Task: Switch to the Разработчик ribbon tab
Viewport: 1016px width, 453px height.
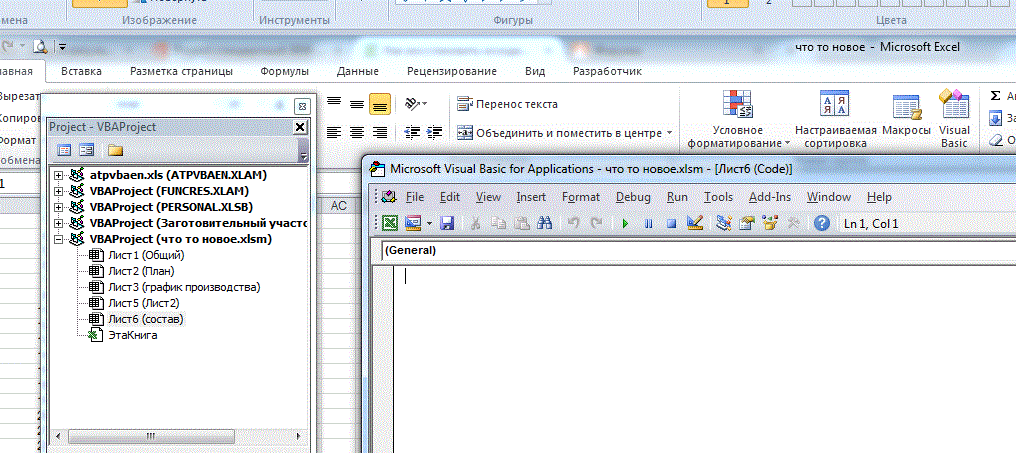Action: coord(607,71)
